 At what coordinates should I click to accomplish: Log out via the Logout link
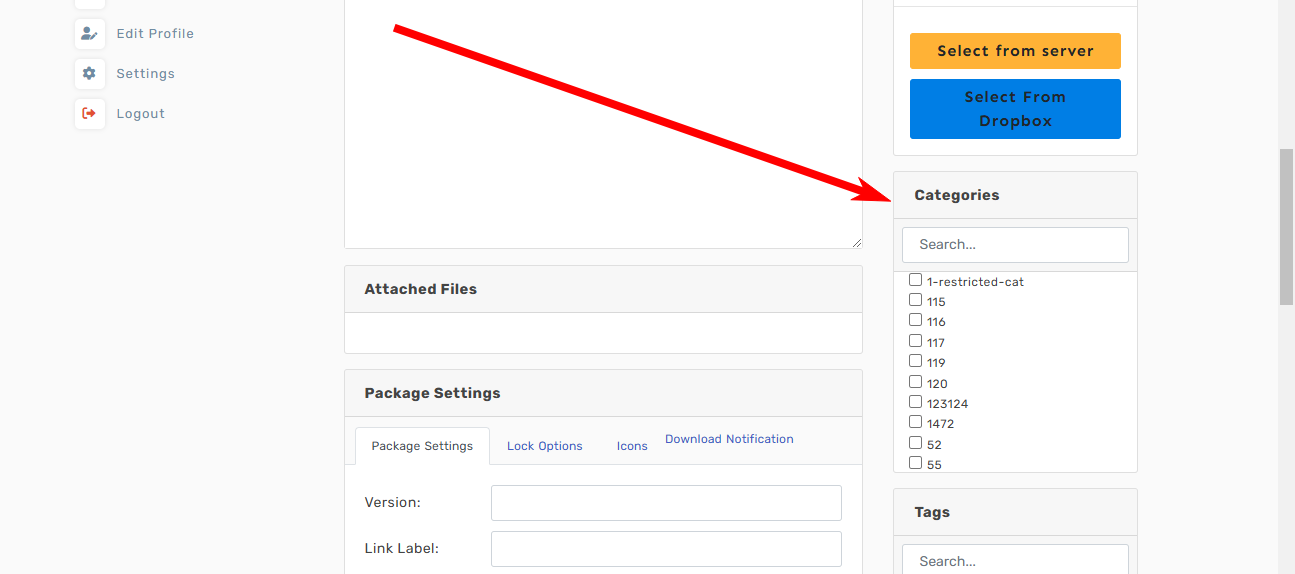140,113
